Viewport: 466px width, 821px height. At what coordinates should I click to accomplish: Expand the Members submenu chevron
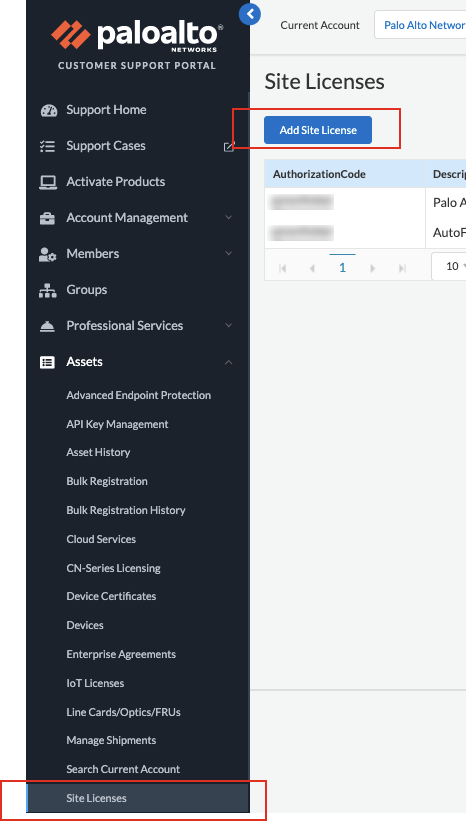229,253
